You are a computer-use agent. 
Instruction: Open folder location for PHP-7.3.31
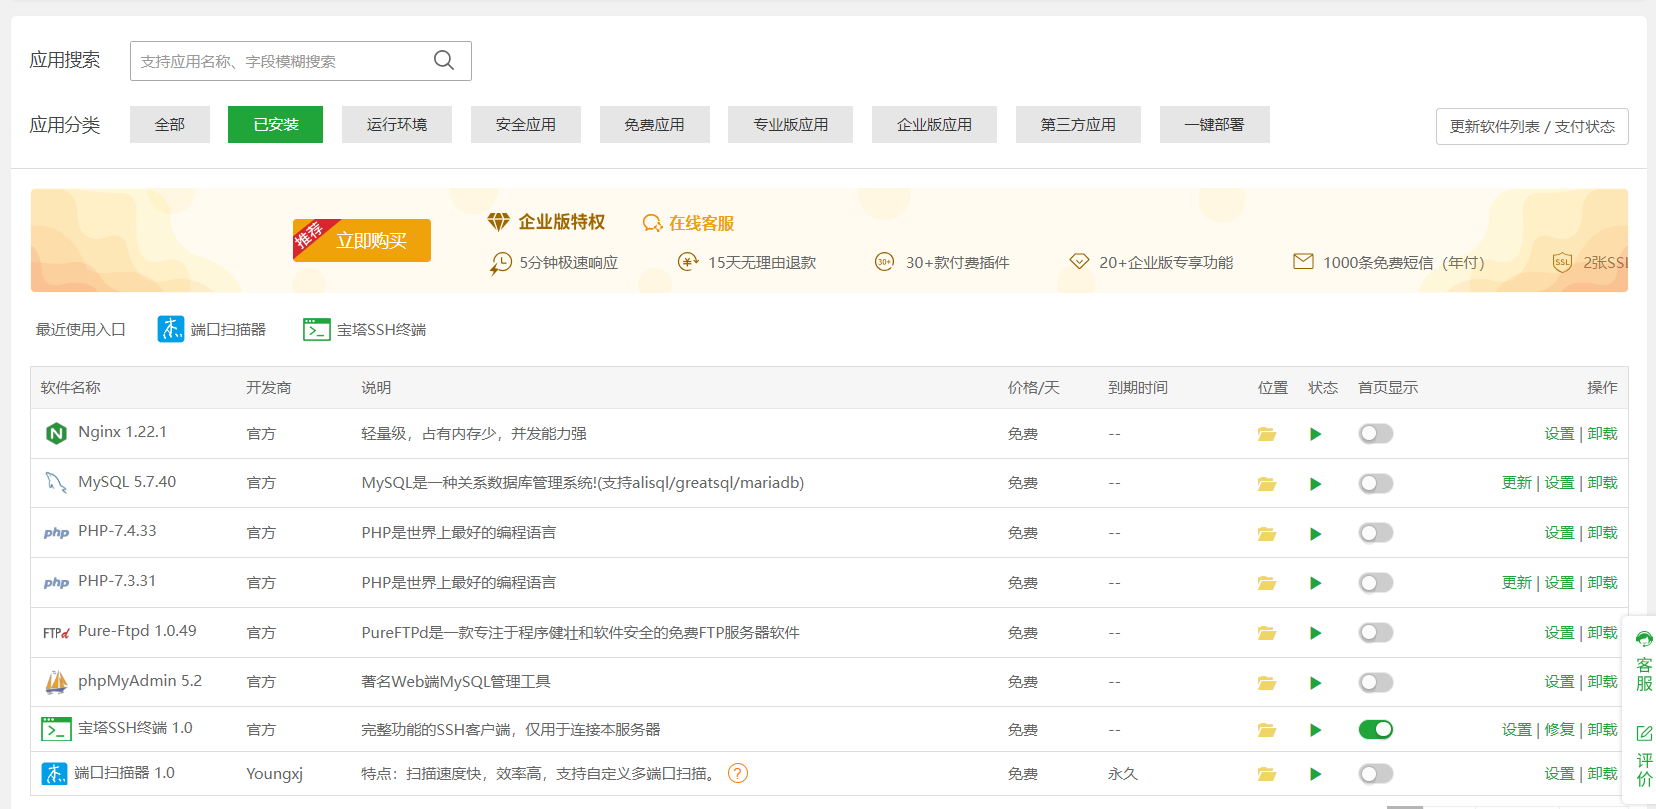1267,583
